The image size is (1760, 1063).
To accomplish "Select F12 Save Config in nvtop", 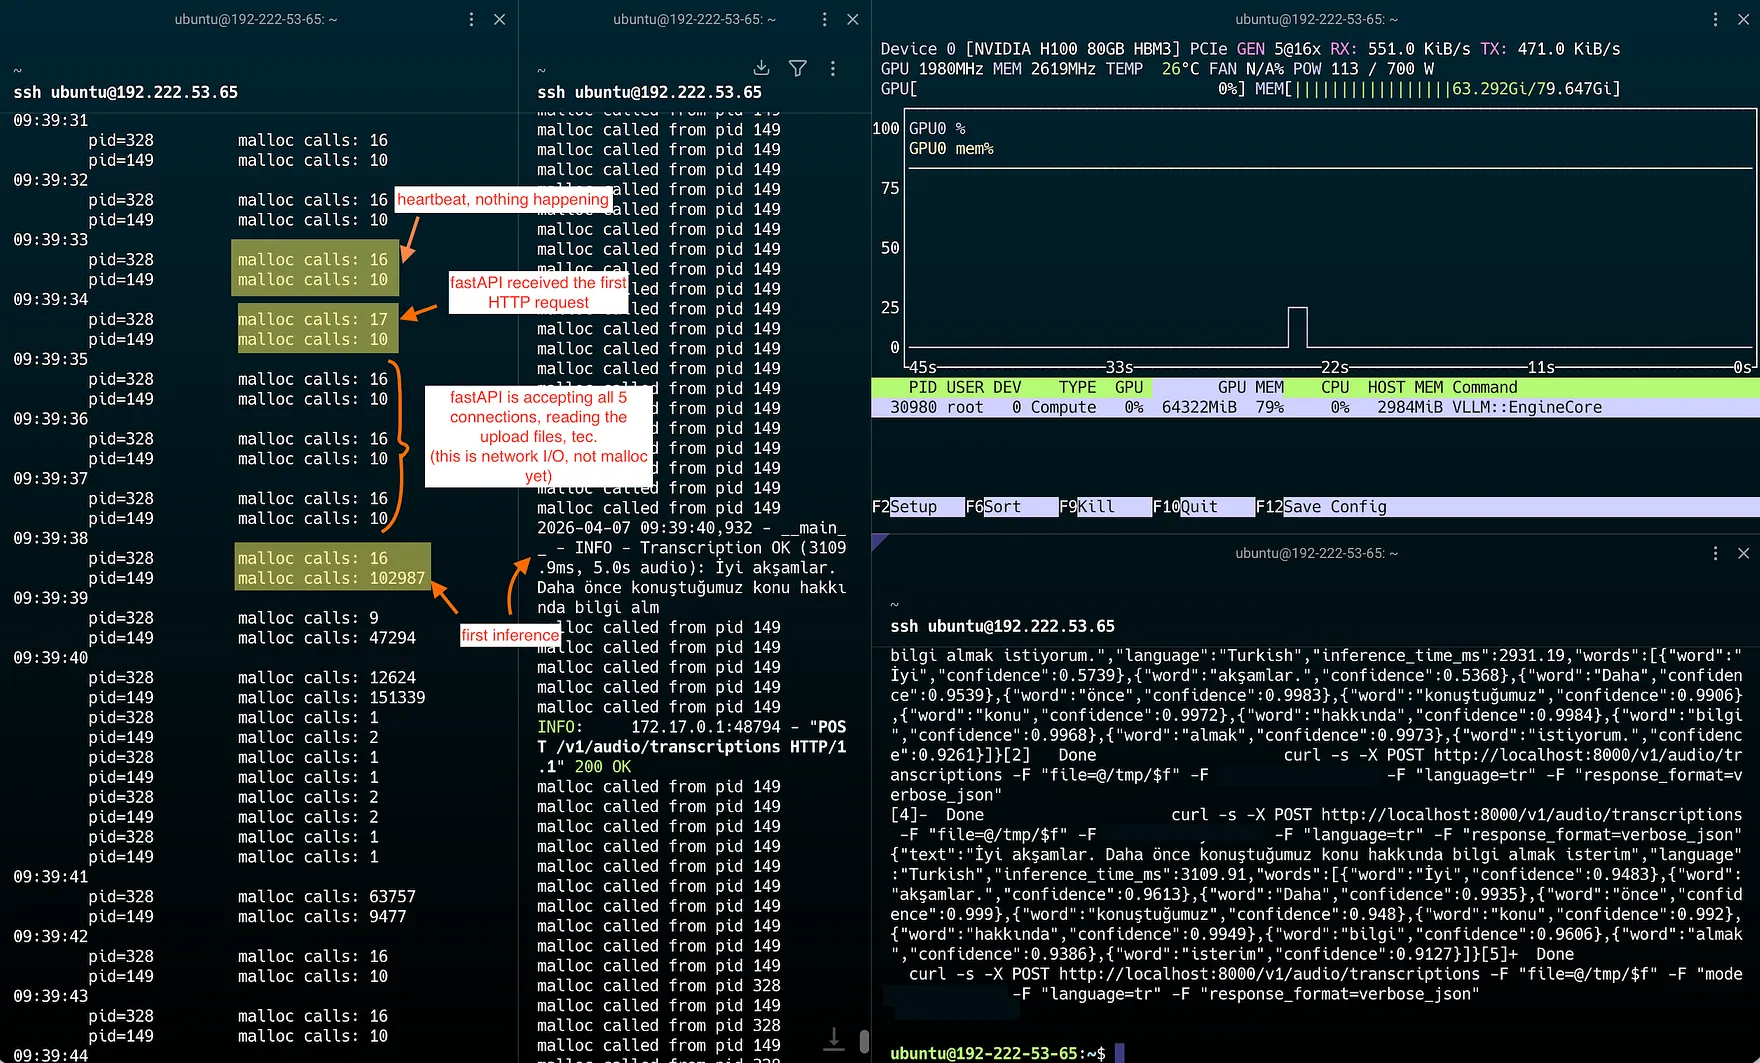I will 1321,507.
